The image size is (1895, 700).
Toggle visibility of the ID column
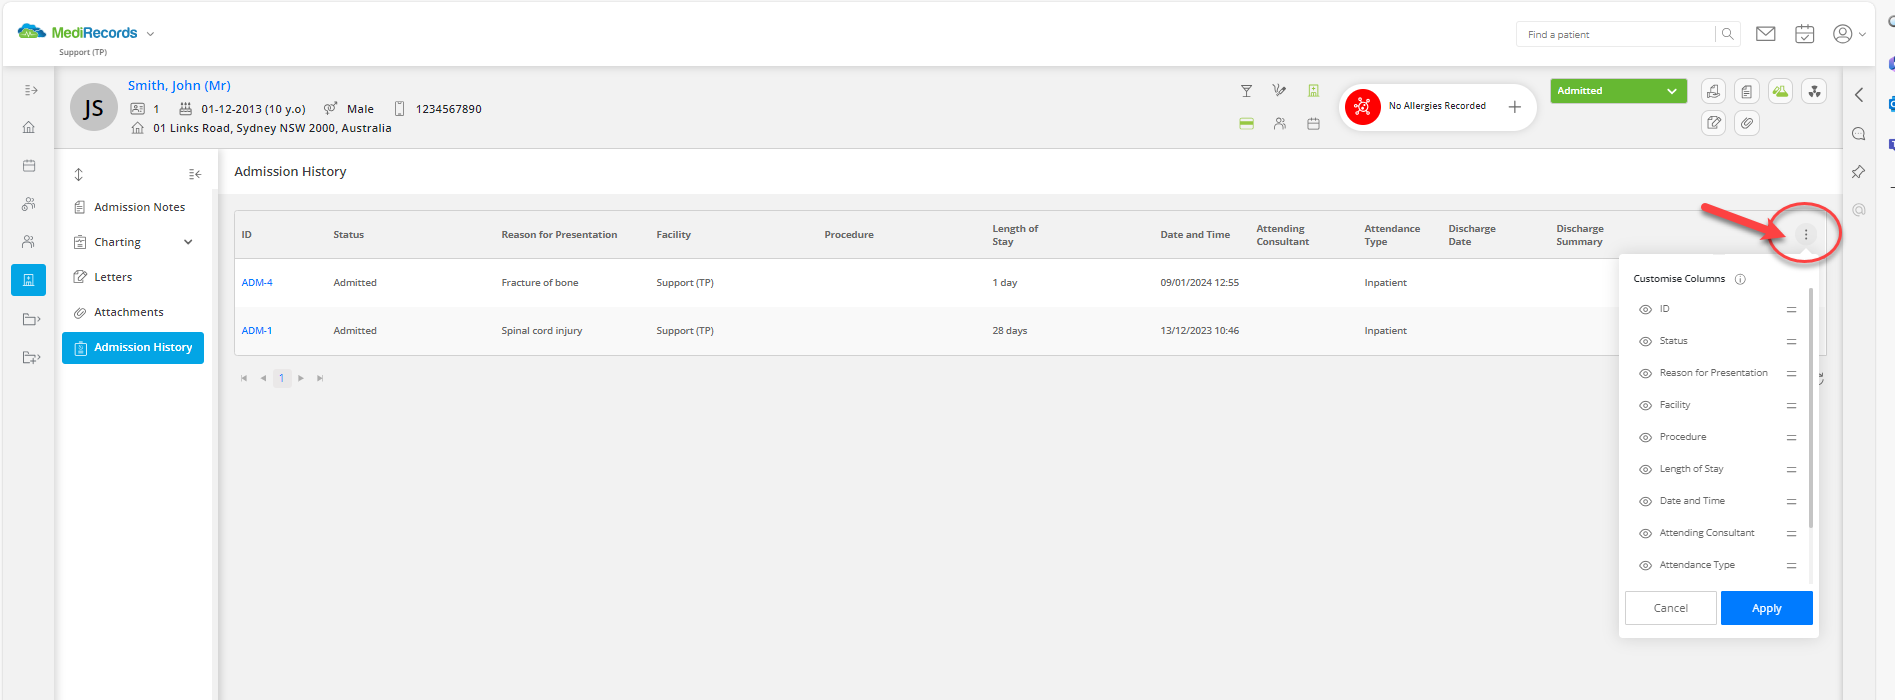point(1645,310)
